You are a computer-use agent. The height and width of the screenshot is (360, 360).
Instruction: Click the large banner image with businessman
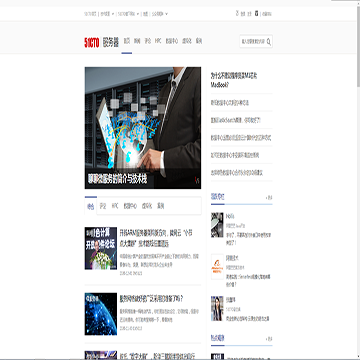143,128
